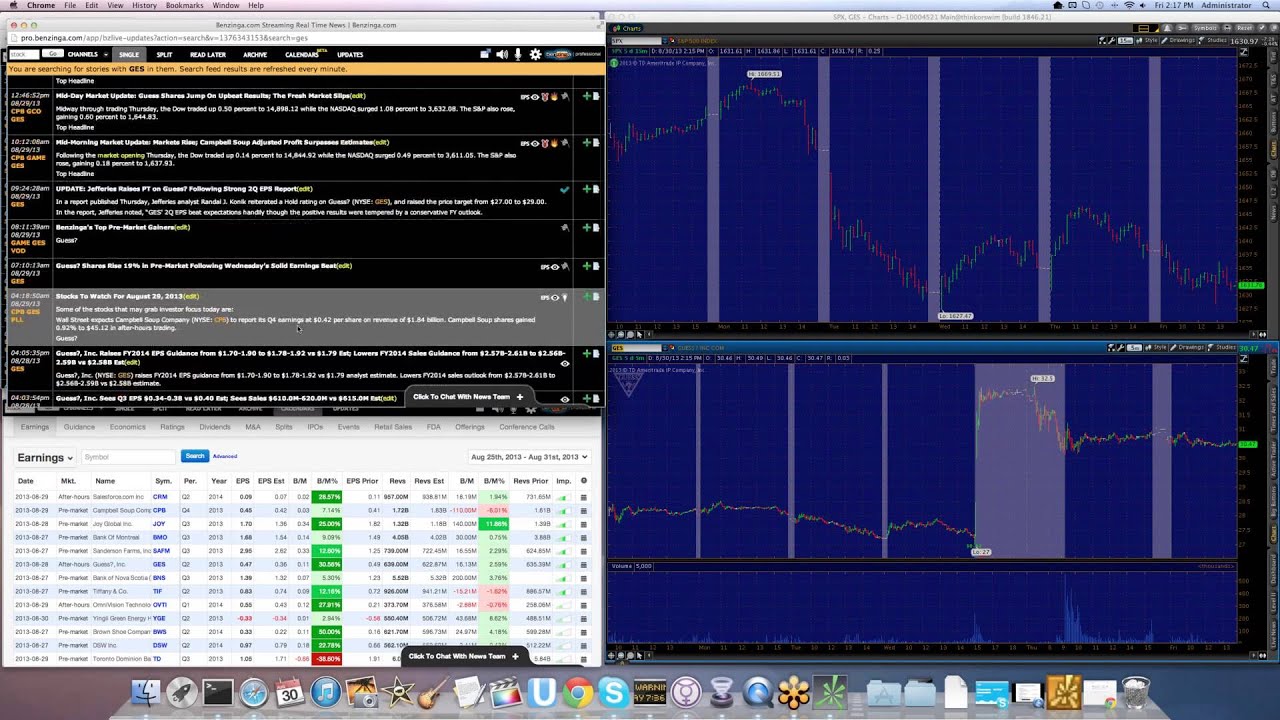Toggle eye icon on Stocks To Watch story
1280x720 pixels.
pyautogui.click(x=555, y=297)
